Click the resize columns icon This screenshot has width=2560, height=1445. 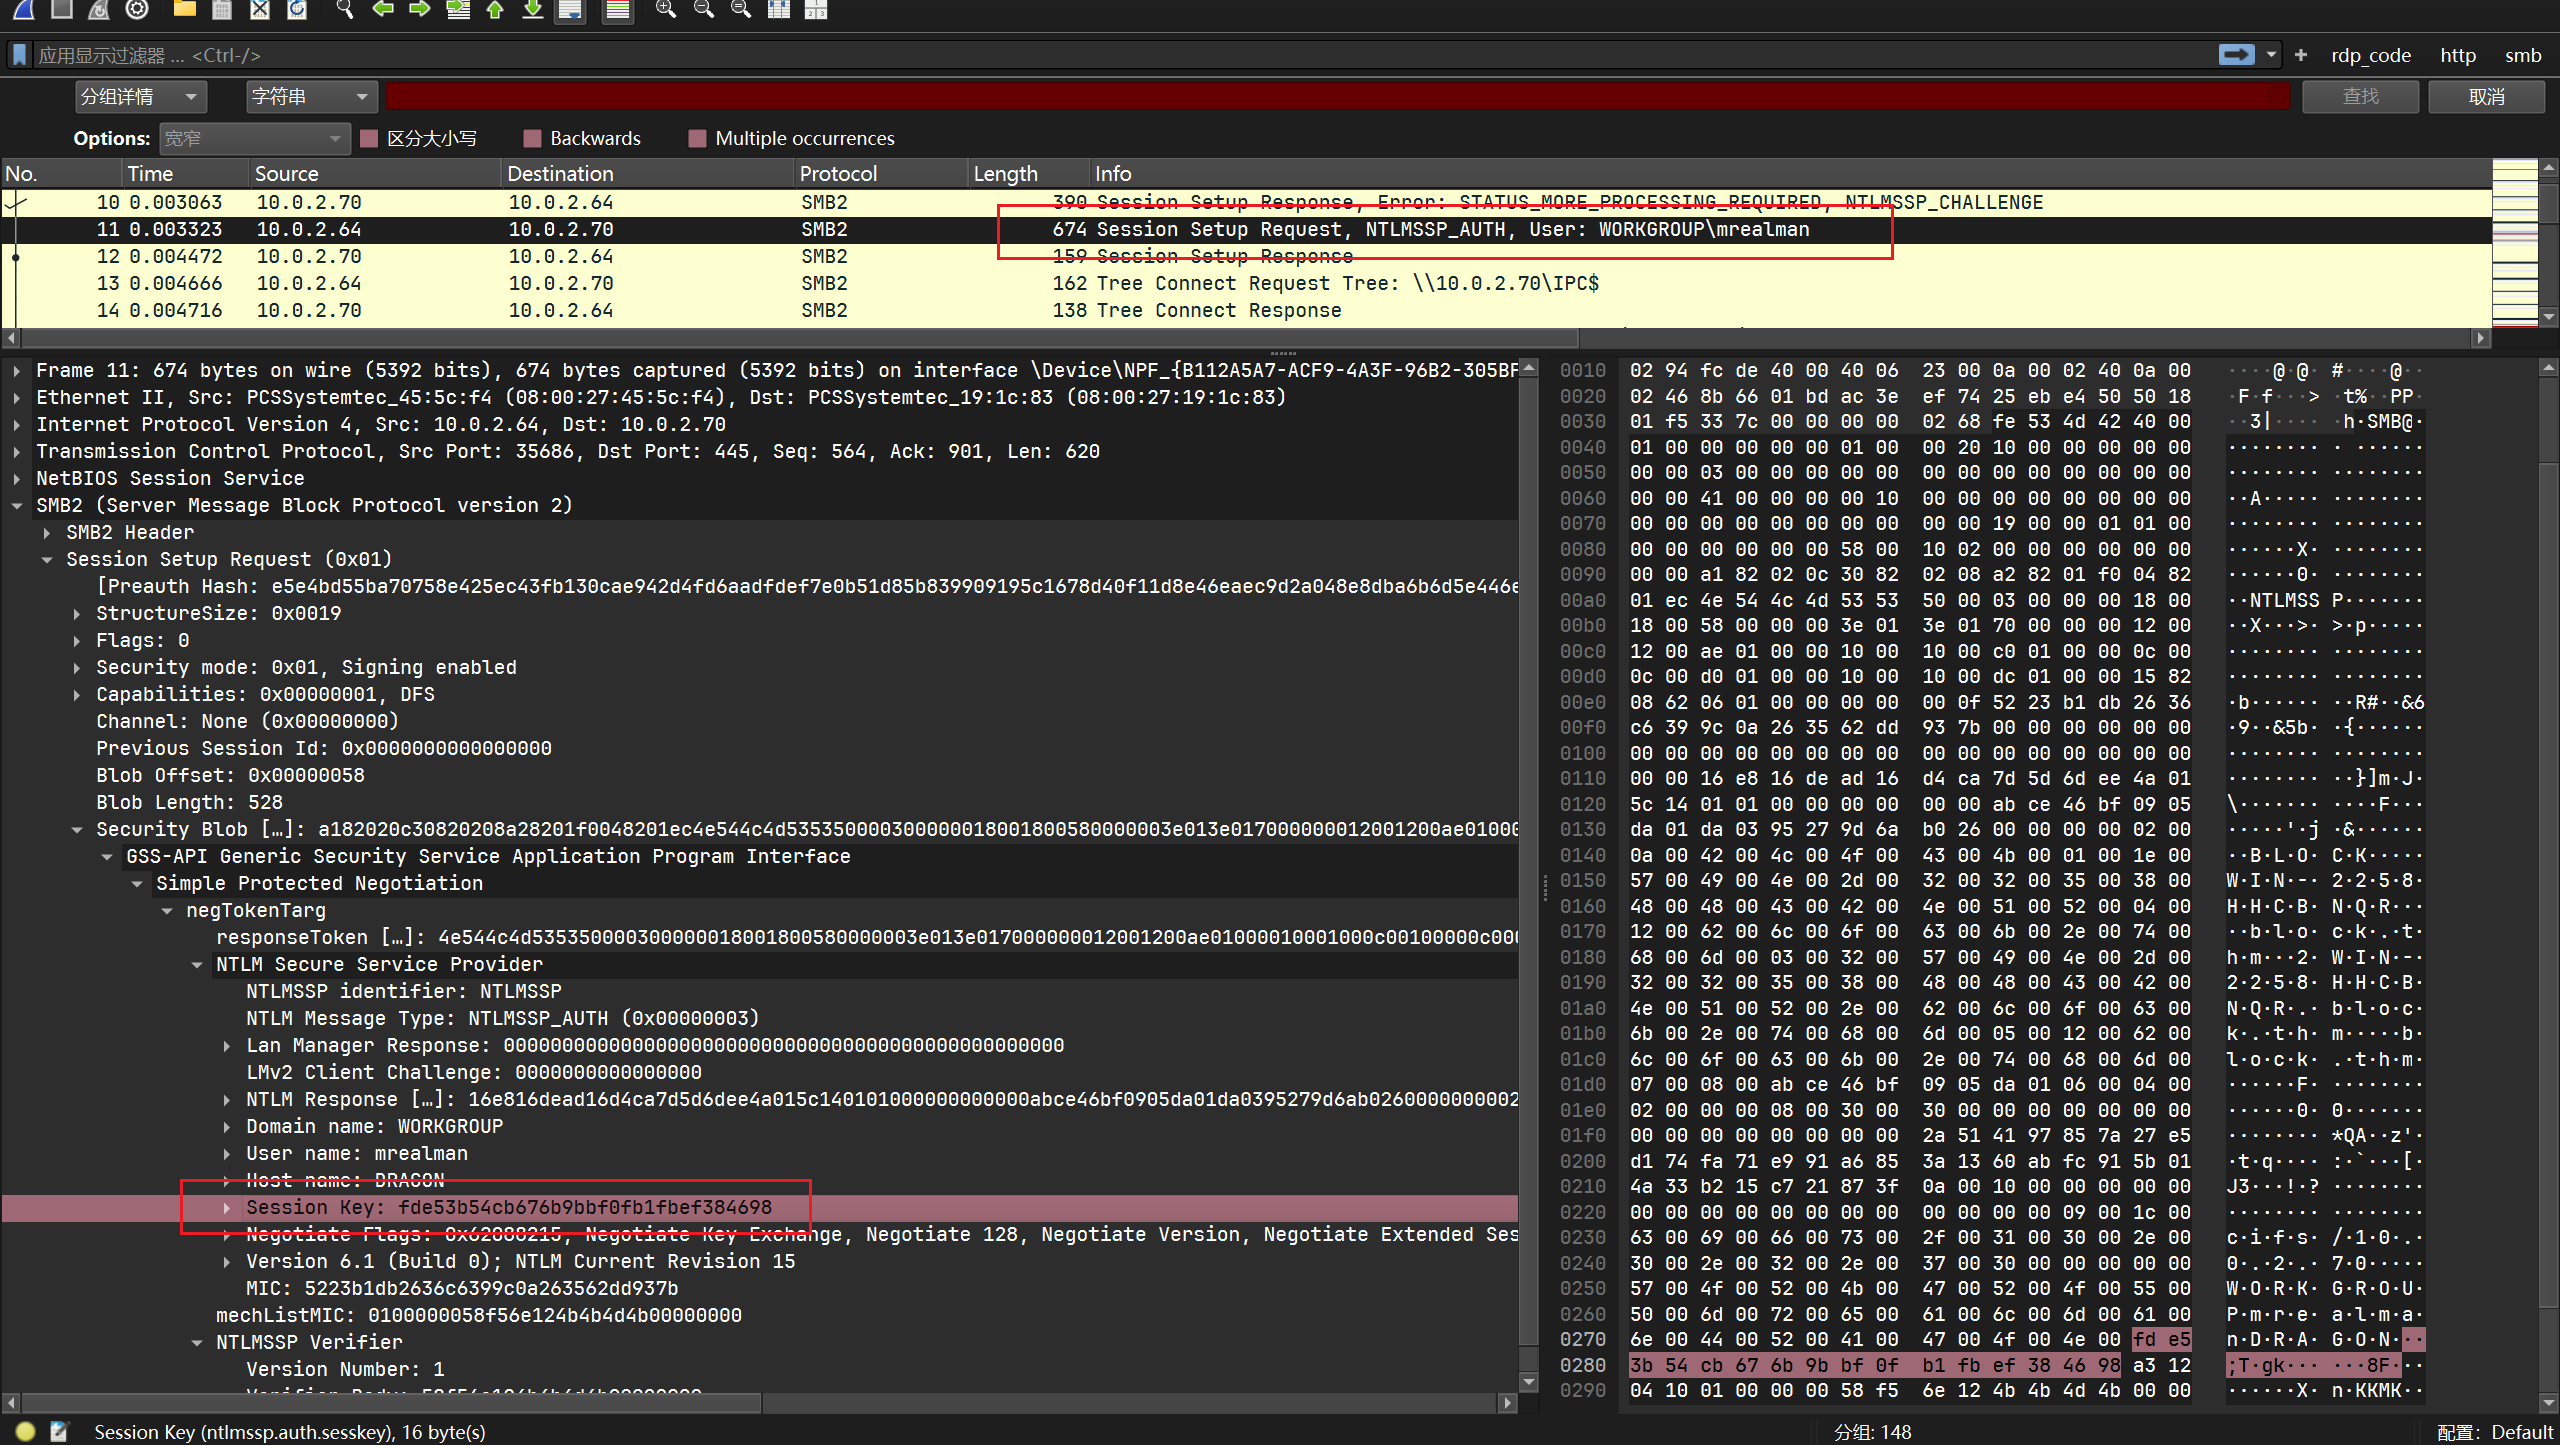778,9
